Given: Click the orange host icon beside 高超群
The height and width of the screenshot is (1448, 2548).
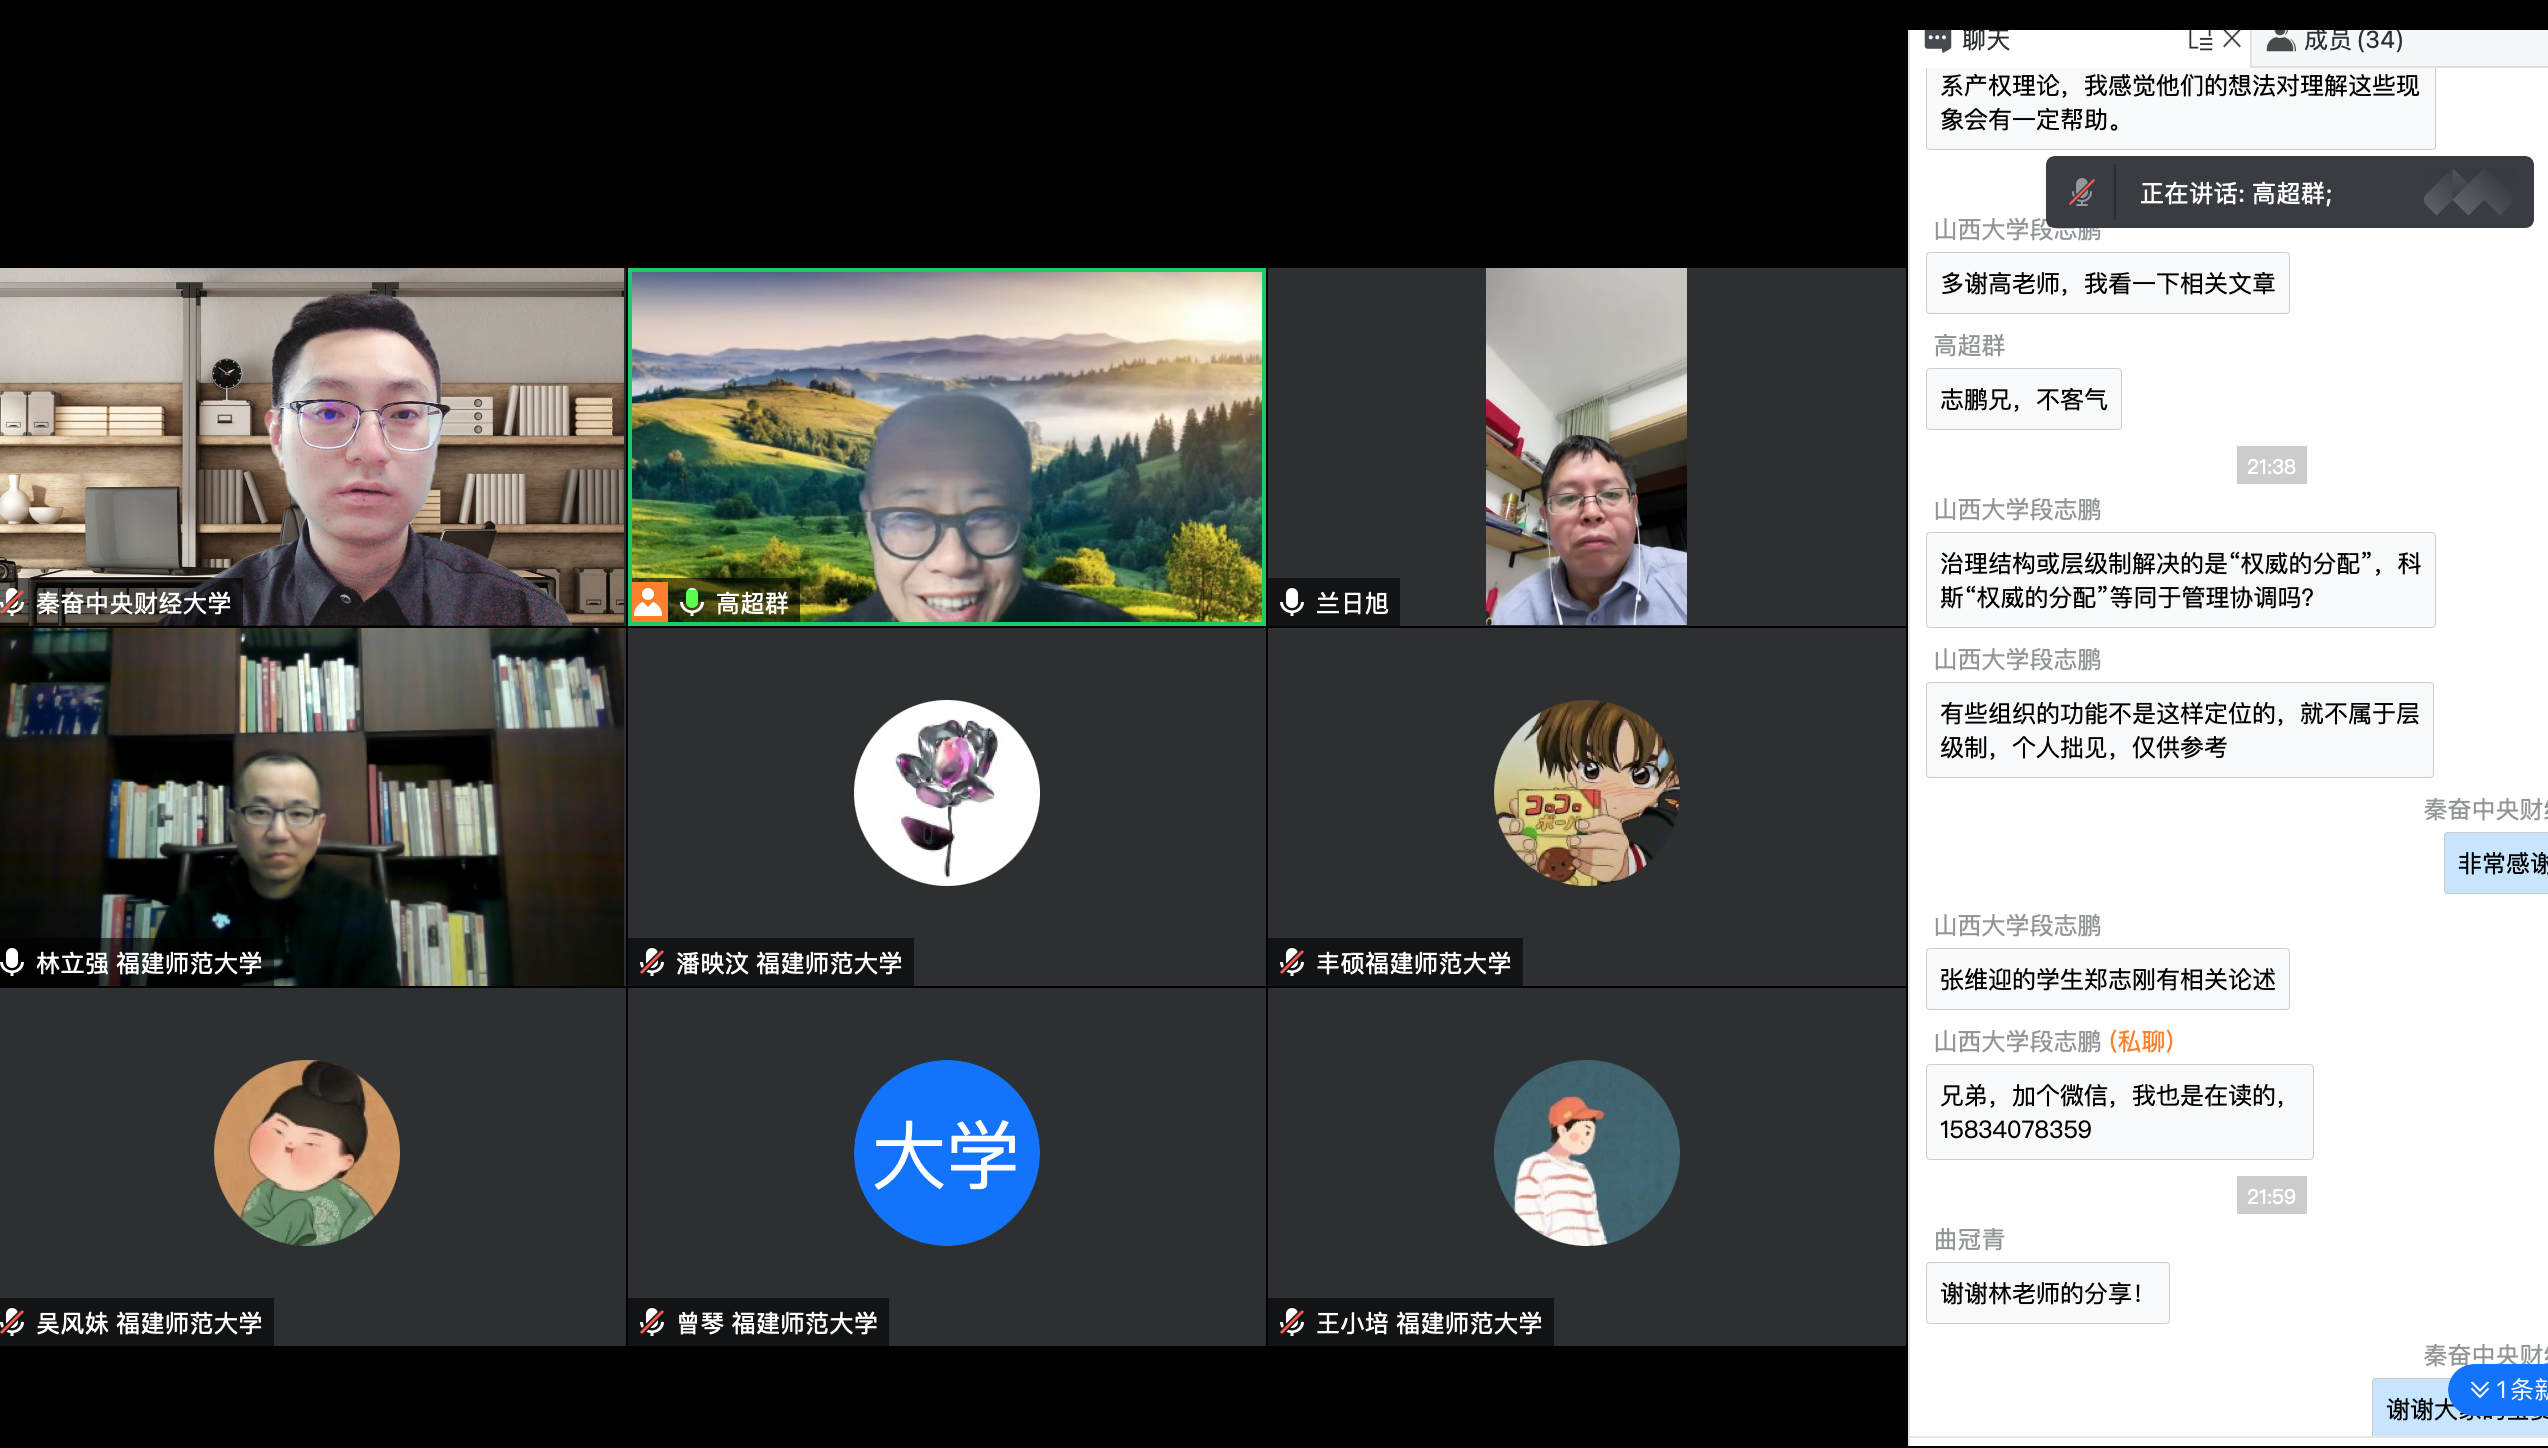Looking at the screenshot, I should click(649, 602).
